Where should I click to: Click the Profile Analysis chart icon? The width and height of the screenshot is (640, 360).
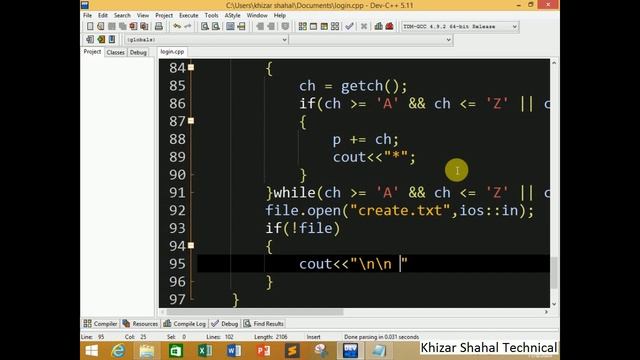[x=378, y=27]
